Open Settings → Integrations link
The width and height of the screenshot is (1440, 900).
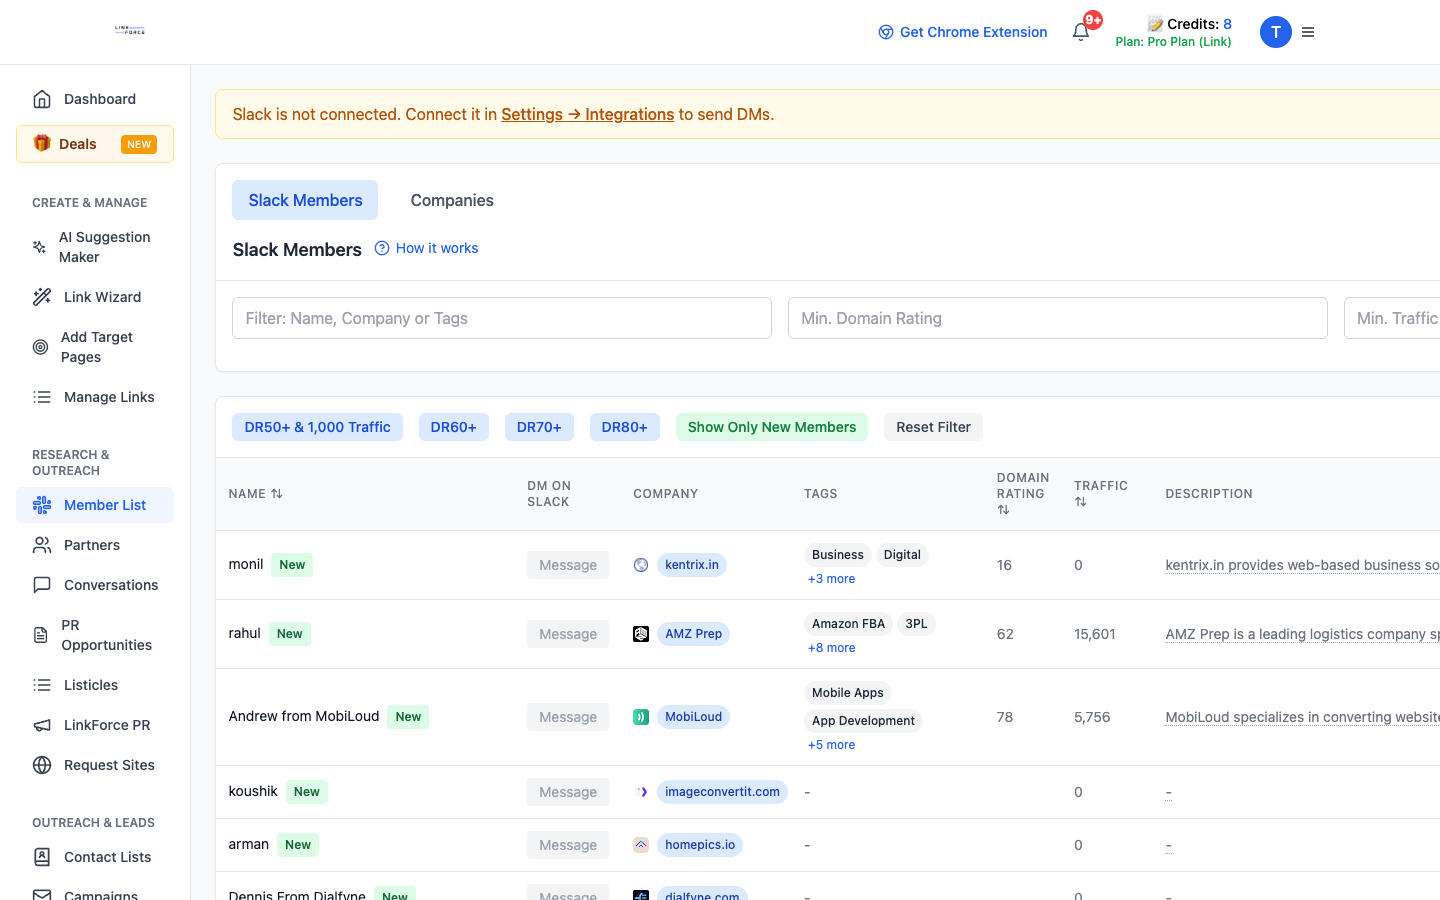[587, 114]
